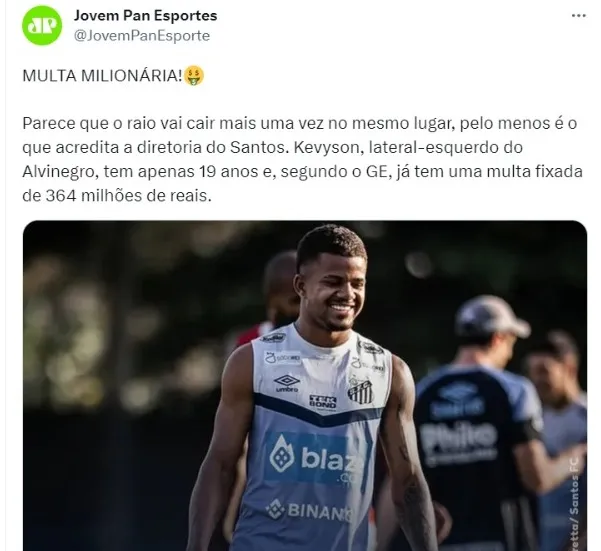Click the MULTA MILIONÁRIA headline text

(102, 76)
